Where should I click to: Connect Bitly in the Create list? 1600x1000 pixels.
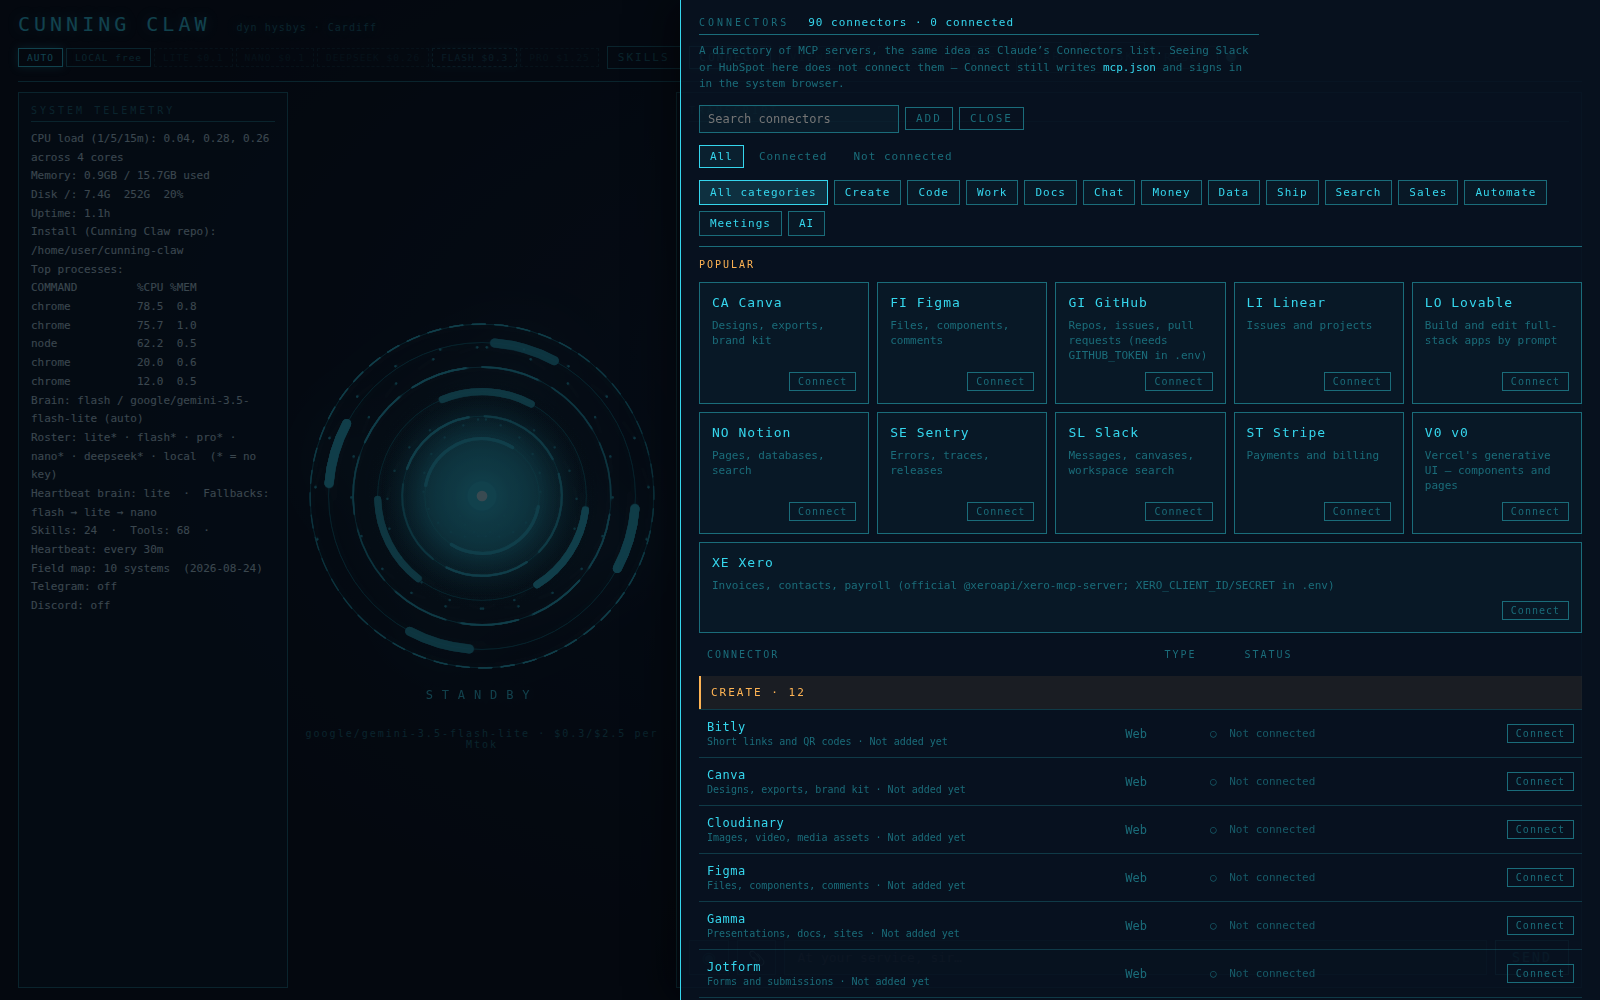coord(1540,734)
